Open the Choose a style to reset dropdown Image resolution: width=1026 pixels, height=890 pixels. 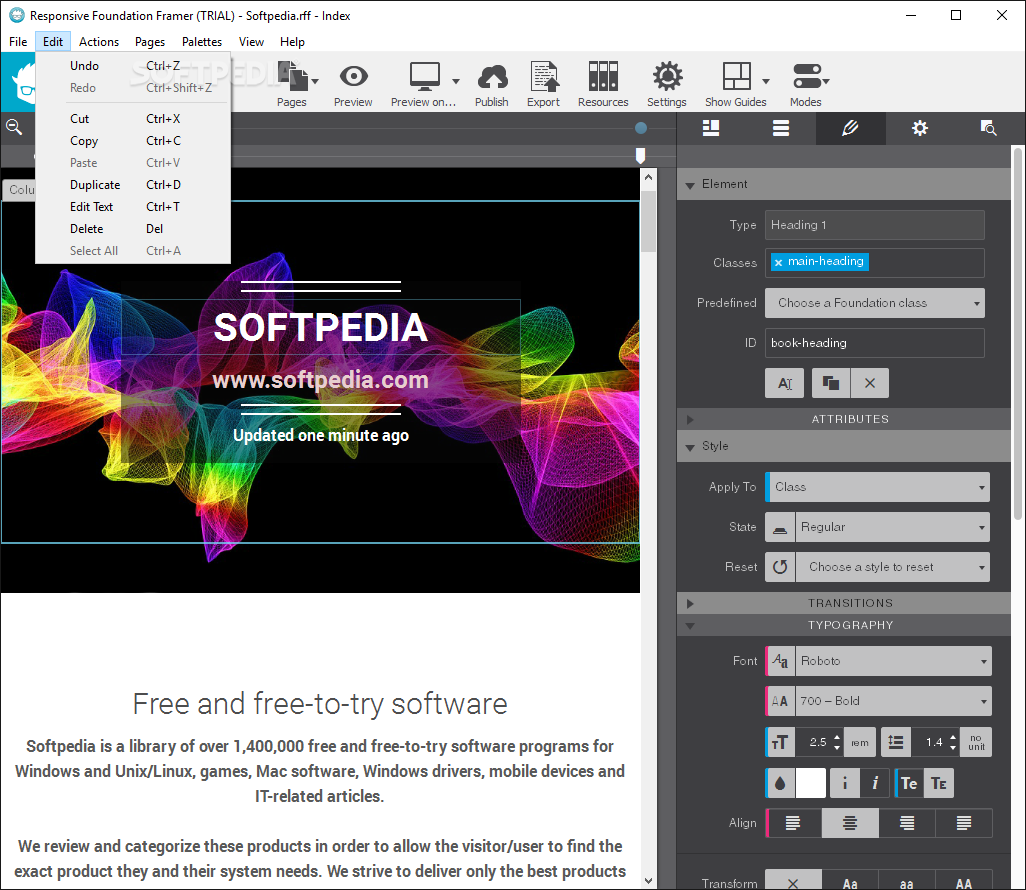point(893,567)
